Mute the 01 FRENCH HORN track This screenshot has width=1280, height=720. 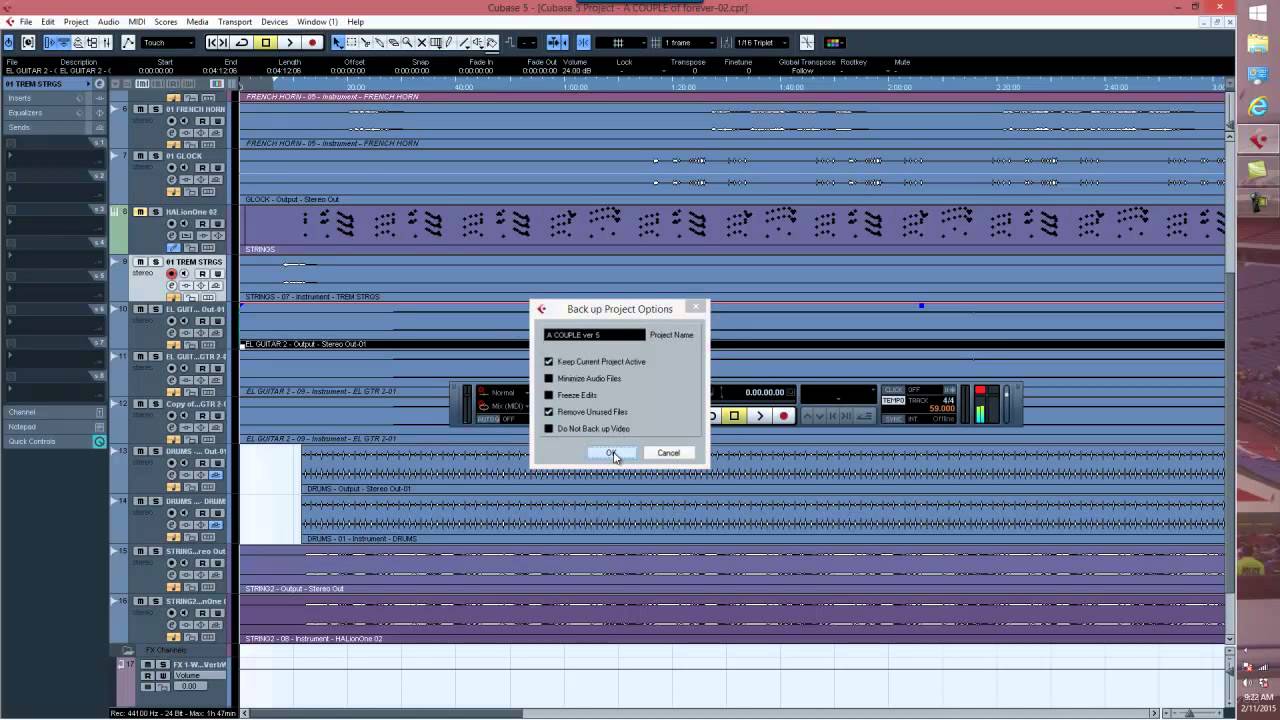(140, 109)
